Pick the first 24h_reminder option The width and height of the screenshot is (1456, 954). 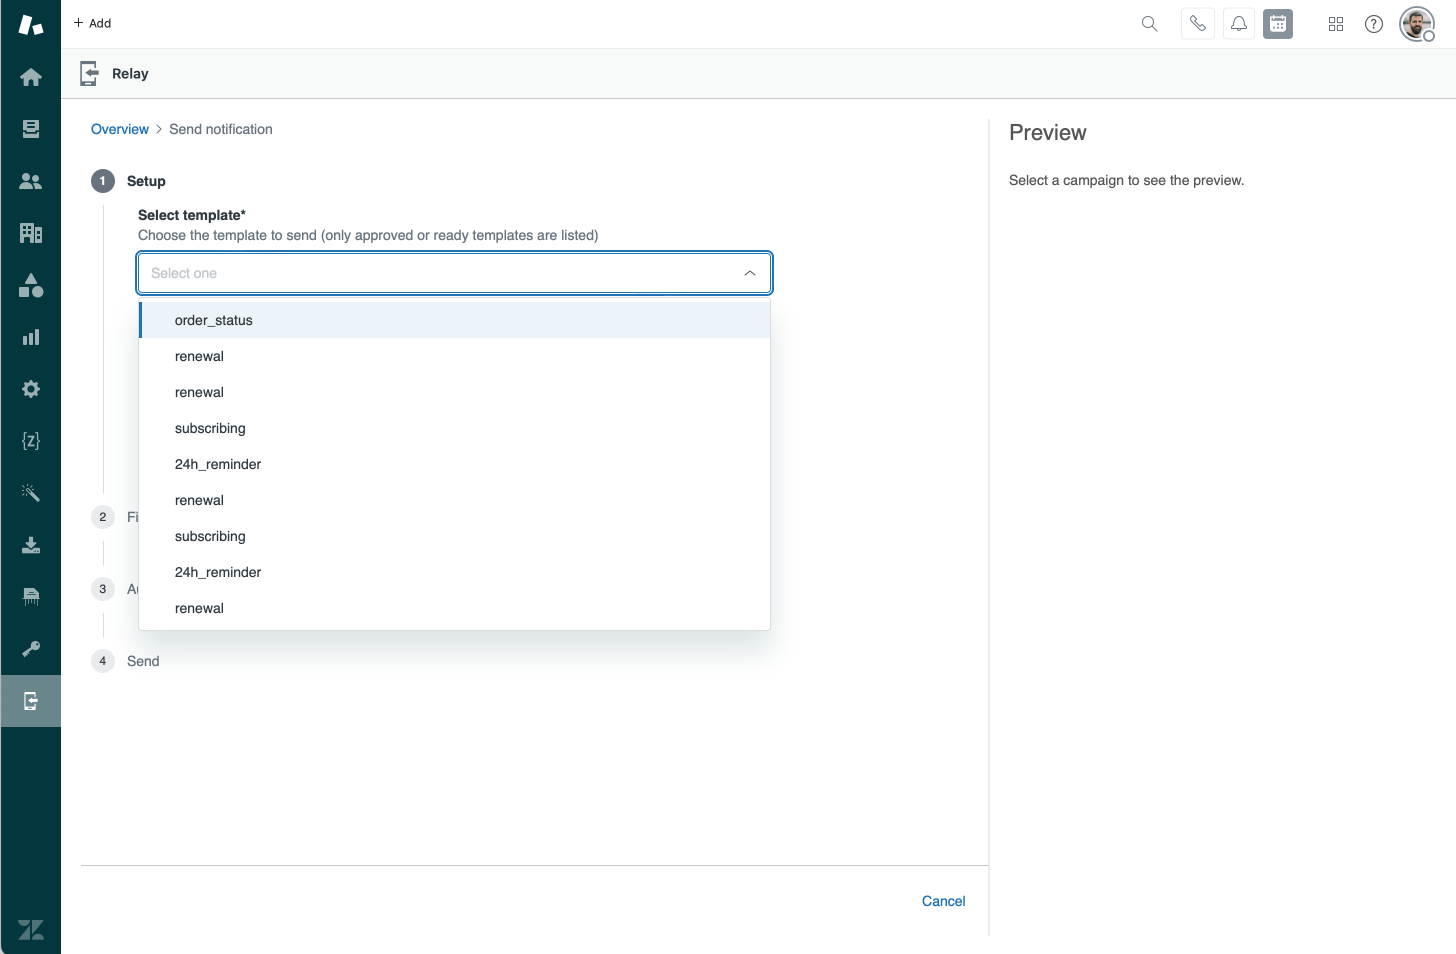pyautogui.click(x=218, y=464)
